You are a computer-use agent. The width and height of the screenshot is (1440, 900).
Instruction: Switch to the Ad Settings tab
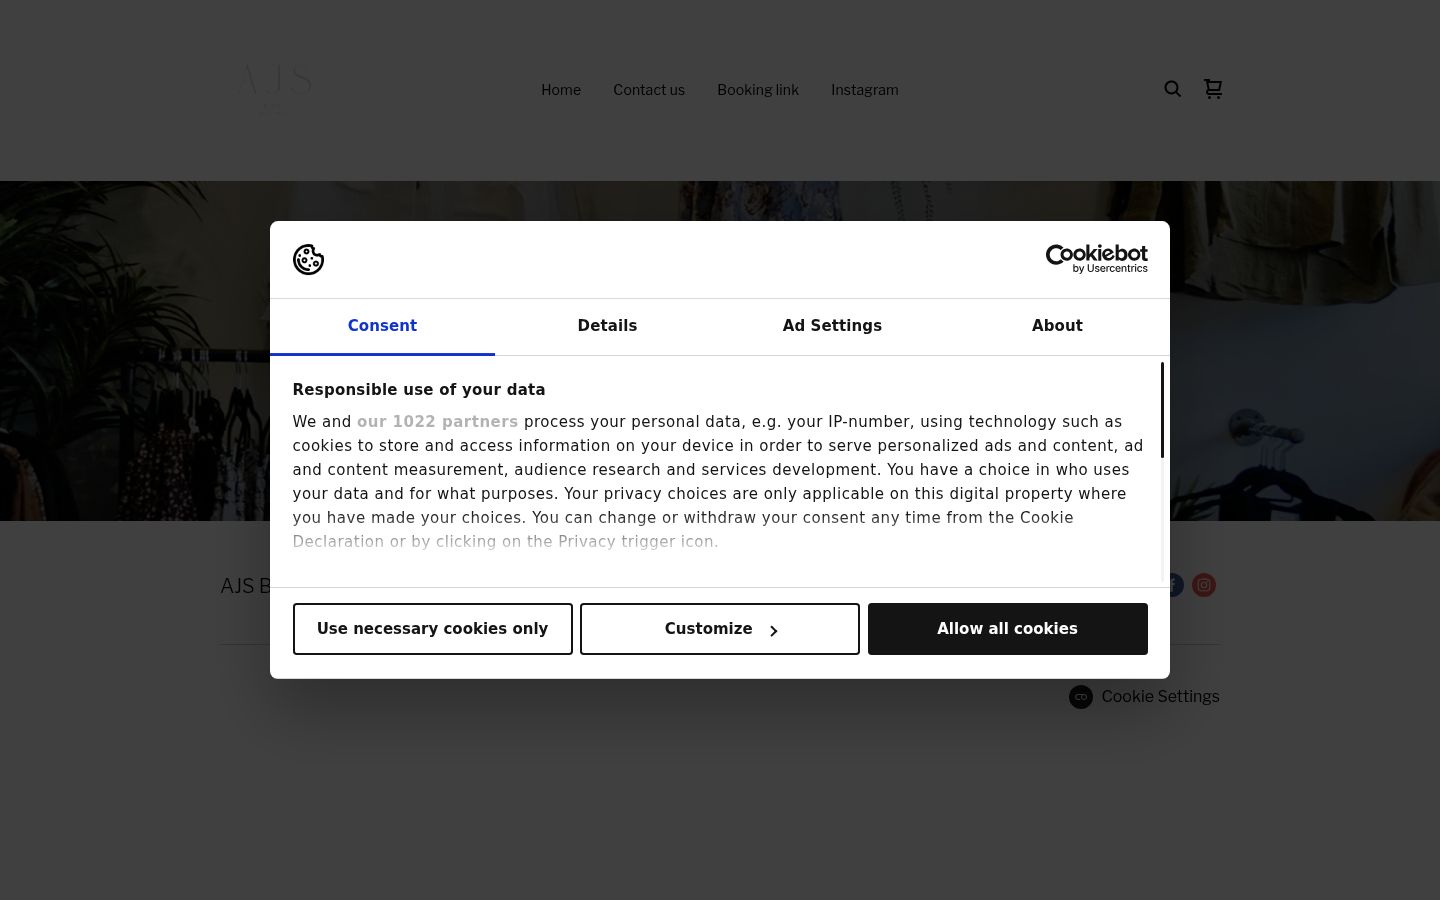point(832,326)
